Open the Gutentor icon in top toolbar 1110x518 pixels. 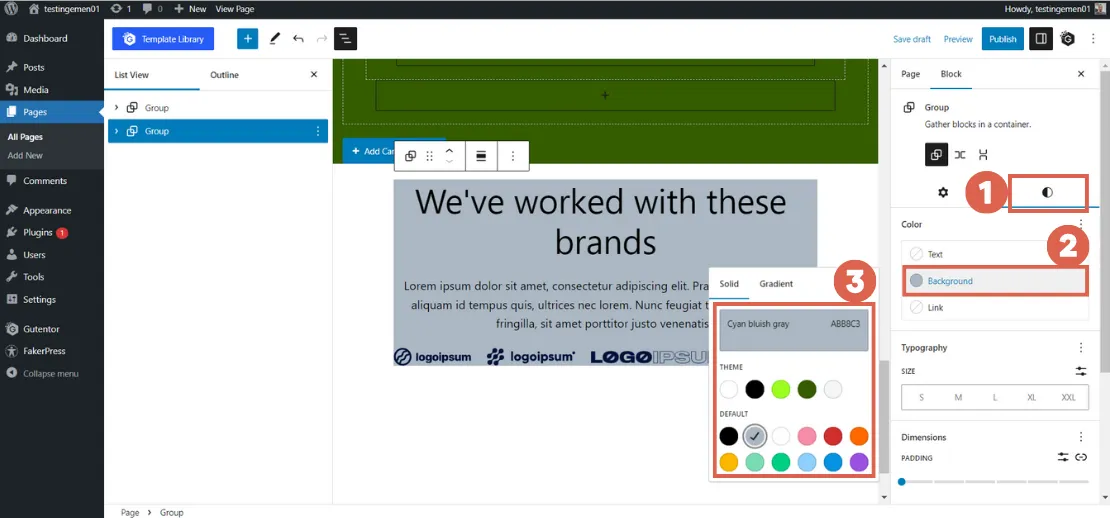(x=1068, y=39)
